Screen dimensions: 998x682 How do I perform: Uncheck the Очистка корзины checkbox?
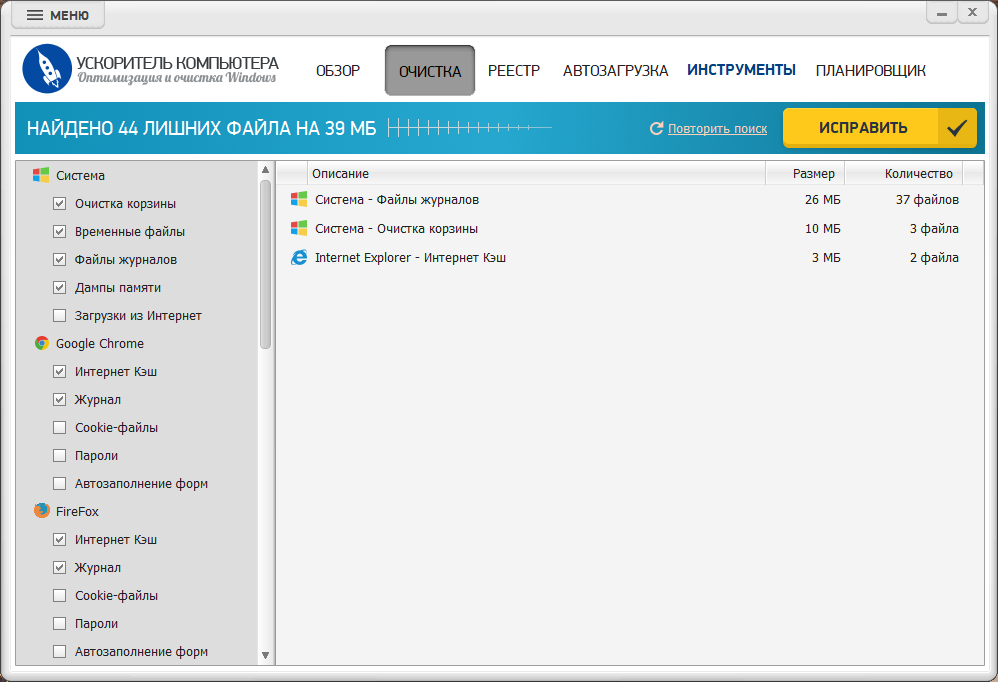coord(59,204)
